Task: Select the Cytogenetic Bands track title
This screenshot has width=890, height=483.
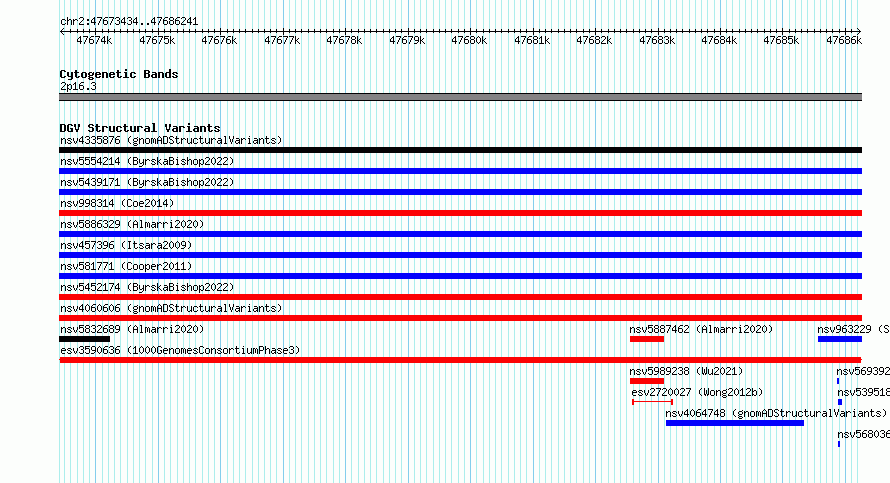Action: [119, 74]
